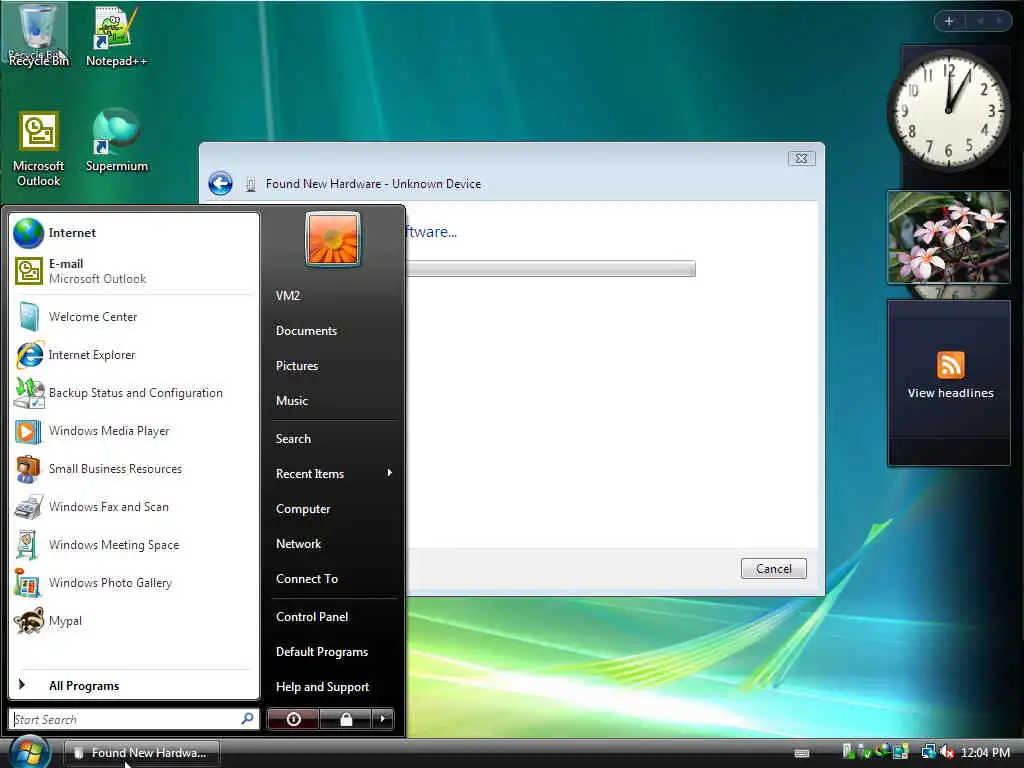Image resolution: width=1024 pixels, height=768 pixels.
Task: Click the Power sleep button
Action: click(x=293, y=719)
